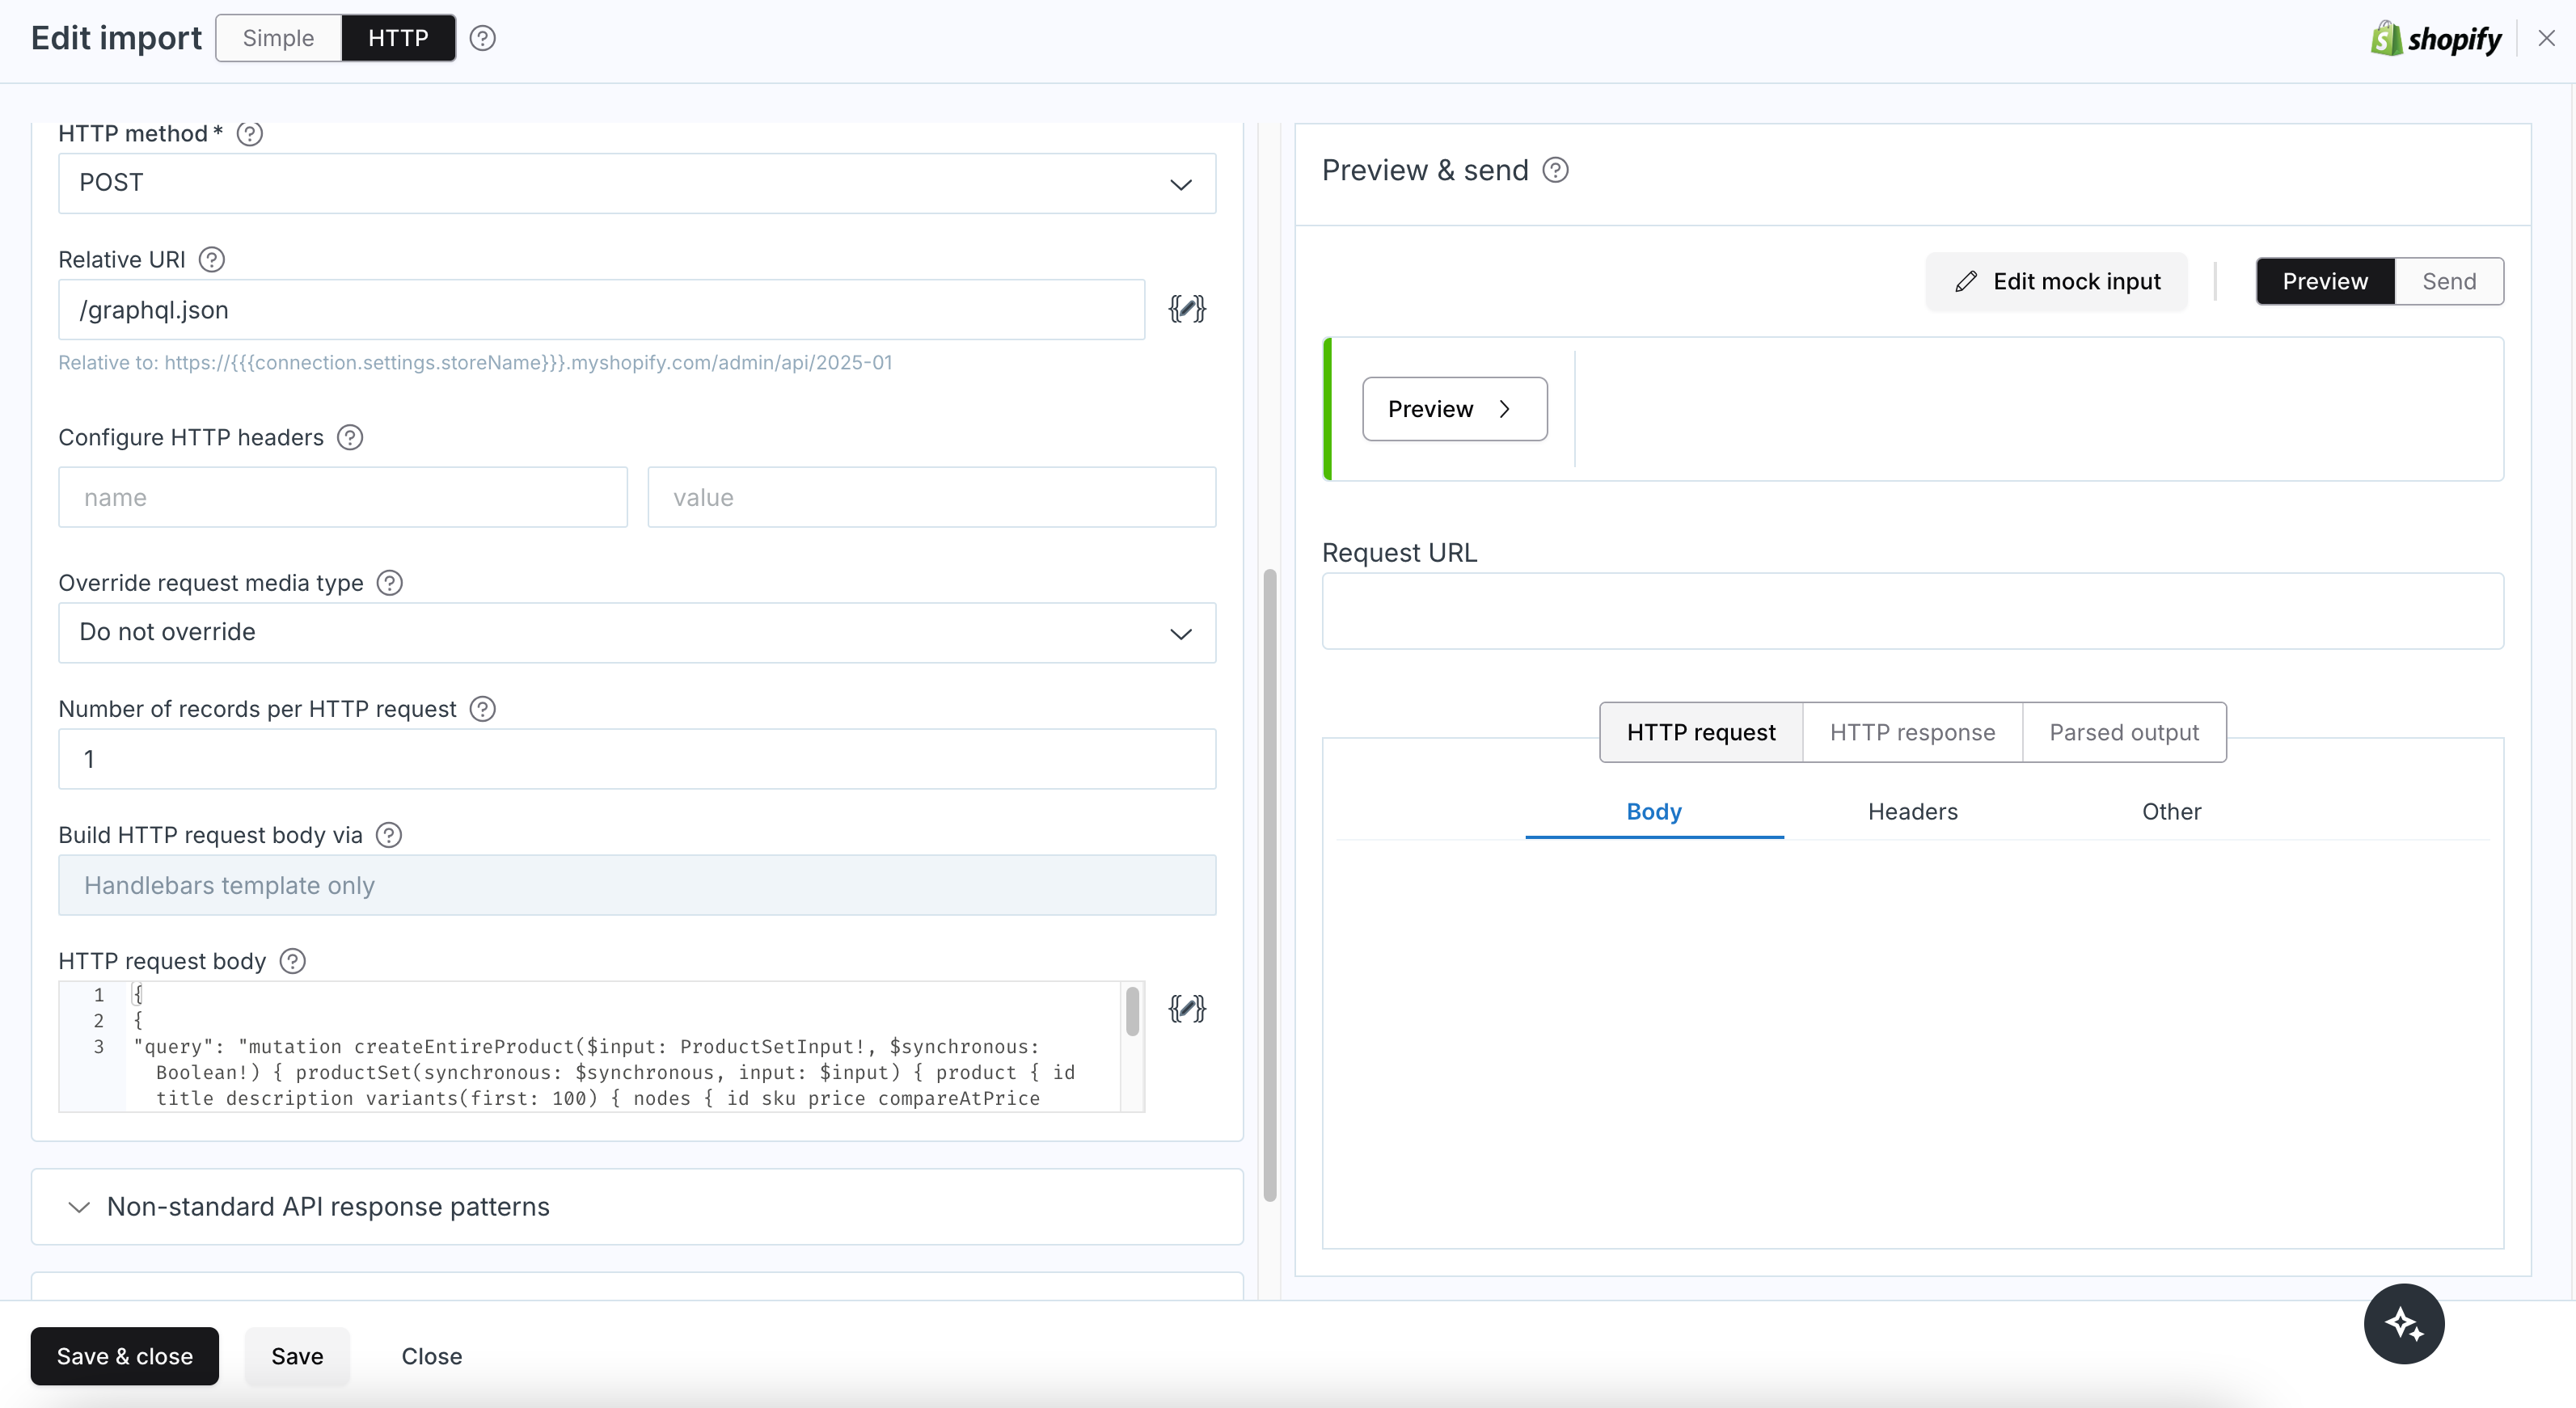The image size is (2576, 1408).
Task: Open the AI assistant sparkle button
Action: point(2404,1323)
